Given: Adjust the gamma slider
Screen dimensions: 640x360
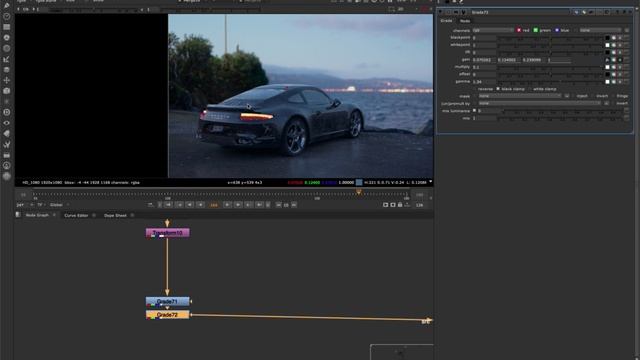Looking at the screenshot, I should (550, 82).
